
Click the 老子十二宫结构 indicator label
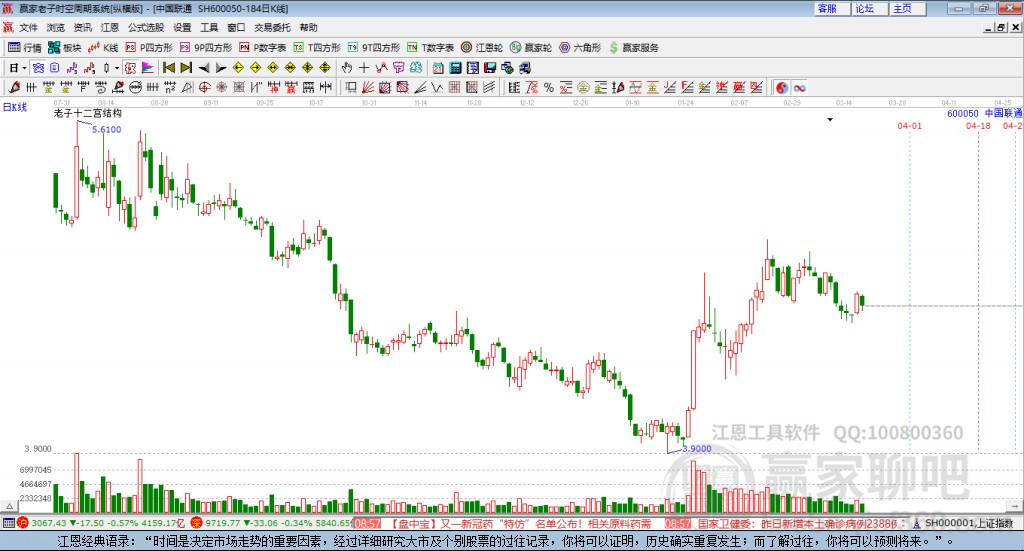(88, 113)
